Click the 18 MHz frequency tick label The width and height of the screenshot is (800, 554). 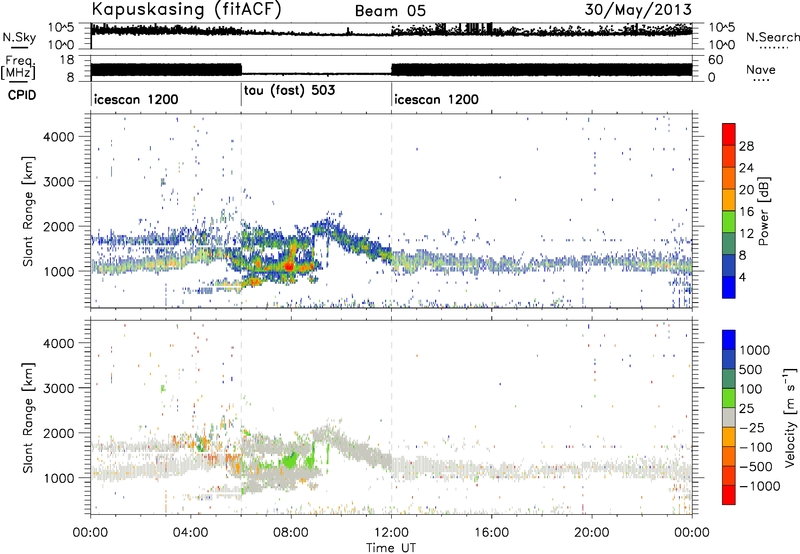tap(67, 60)
